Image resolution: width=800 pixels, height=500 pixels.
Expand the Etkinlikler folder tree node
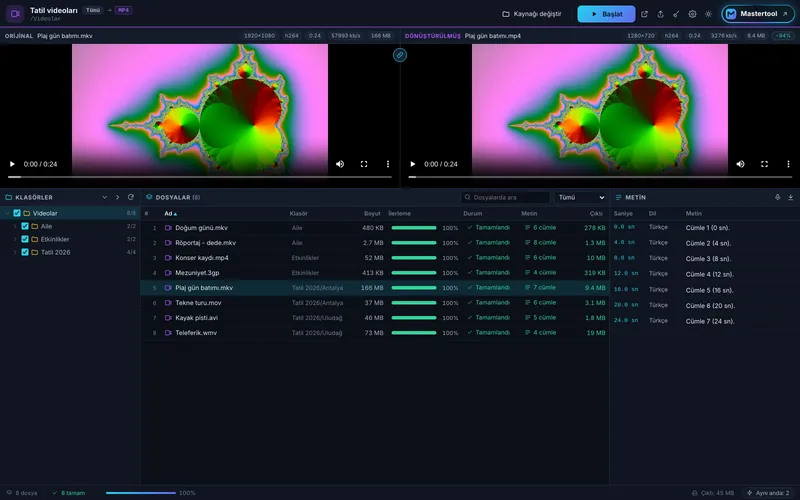(15, 239)
